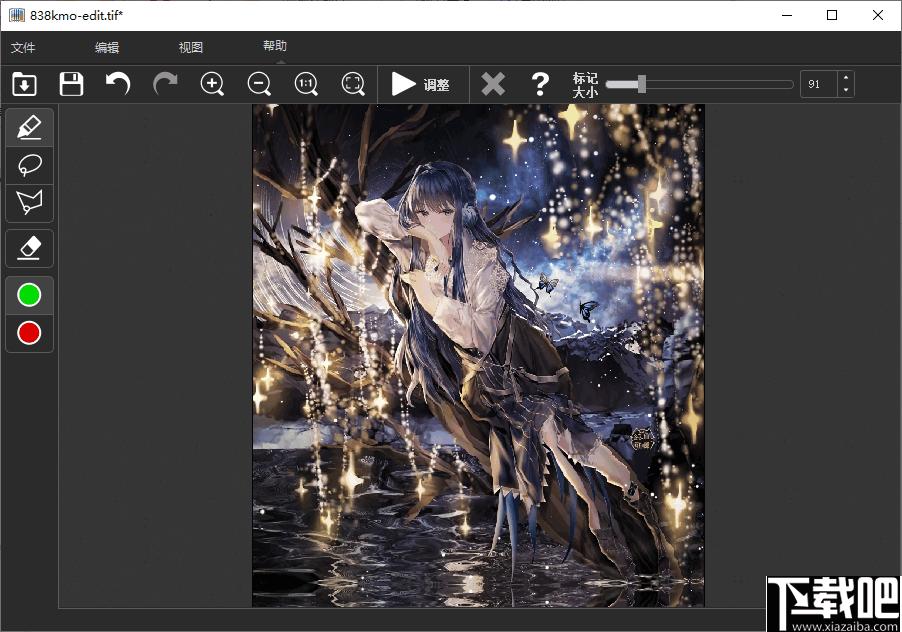
Task: Click the marker size value field showing 91
Action: pyautogui.click(x=818, y=85)
